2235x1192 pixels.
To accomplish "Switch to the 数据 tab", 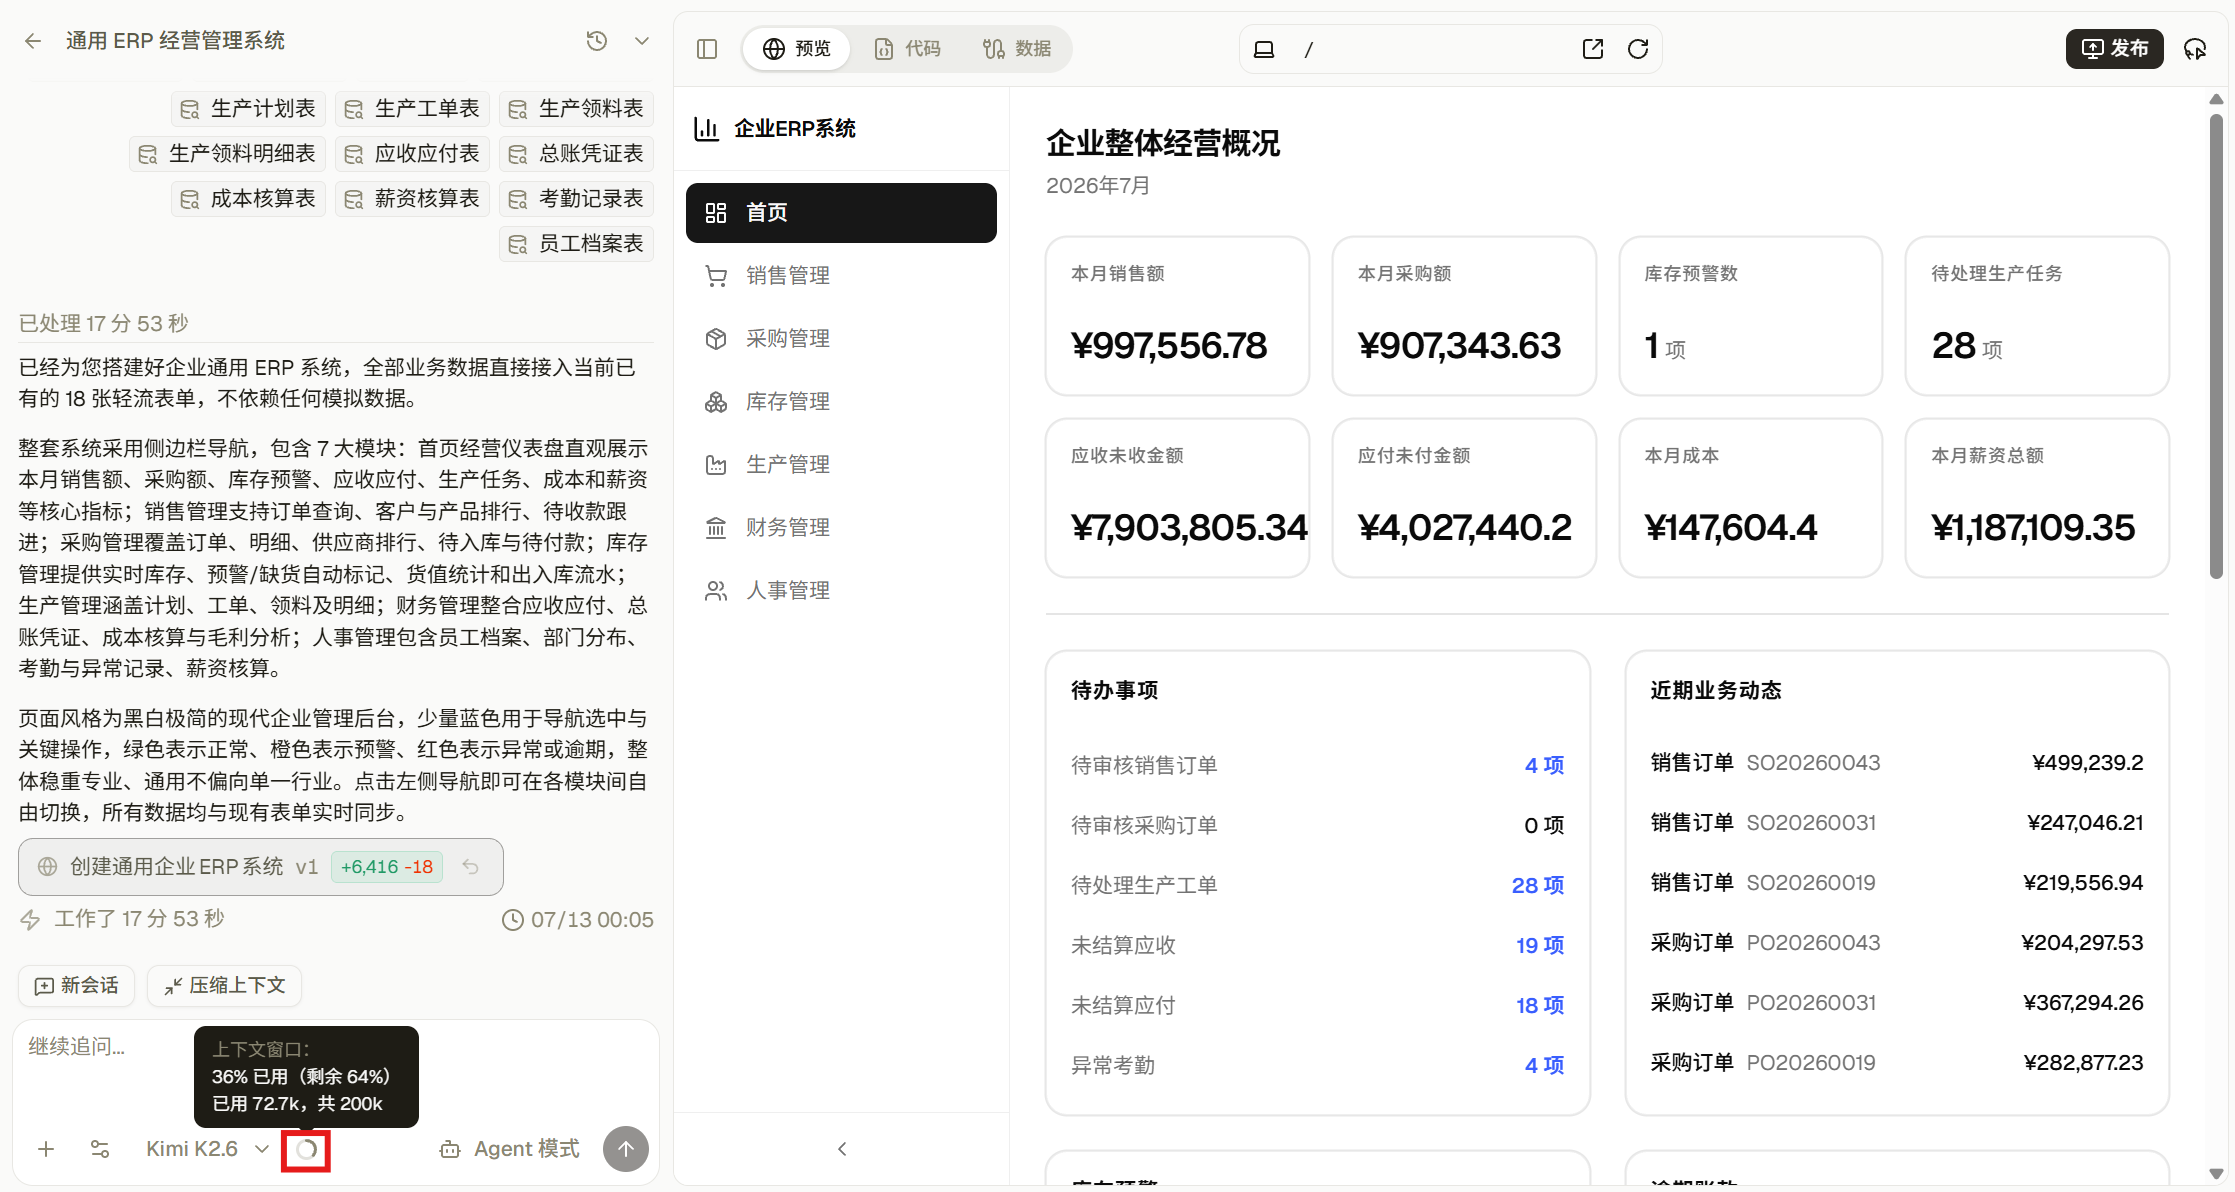I will (1017, 49).
